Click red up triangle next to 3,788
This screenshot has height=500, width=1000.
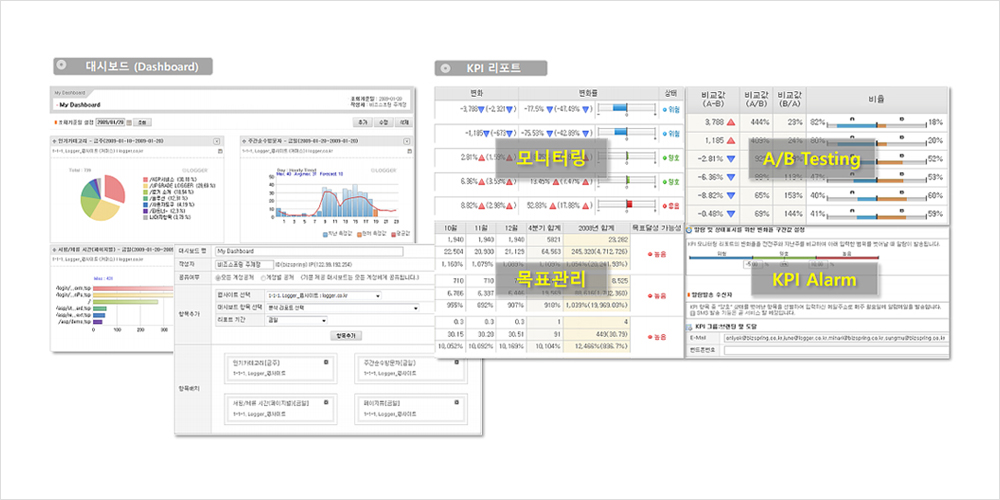[x=731, y=122]
